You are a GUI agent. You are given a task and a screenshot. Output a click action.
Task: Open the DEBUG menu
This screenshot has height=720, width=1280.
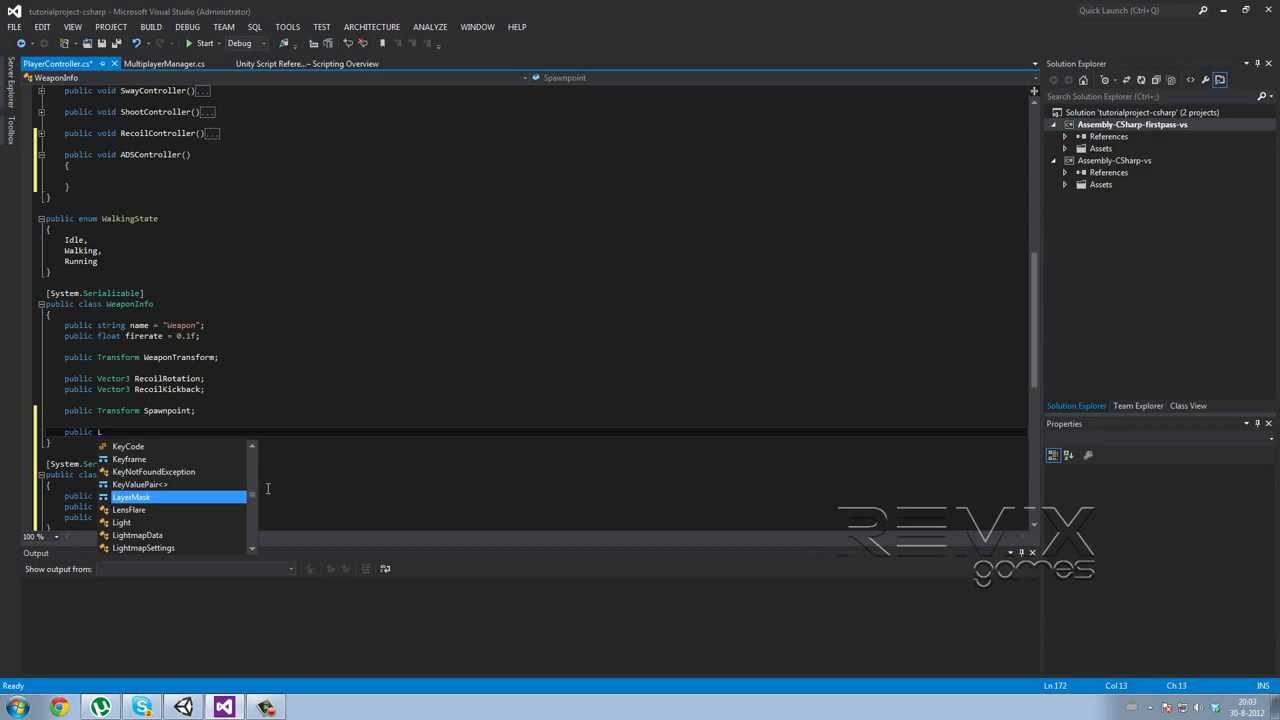click(187, 27)
